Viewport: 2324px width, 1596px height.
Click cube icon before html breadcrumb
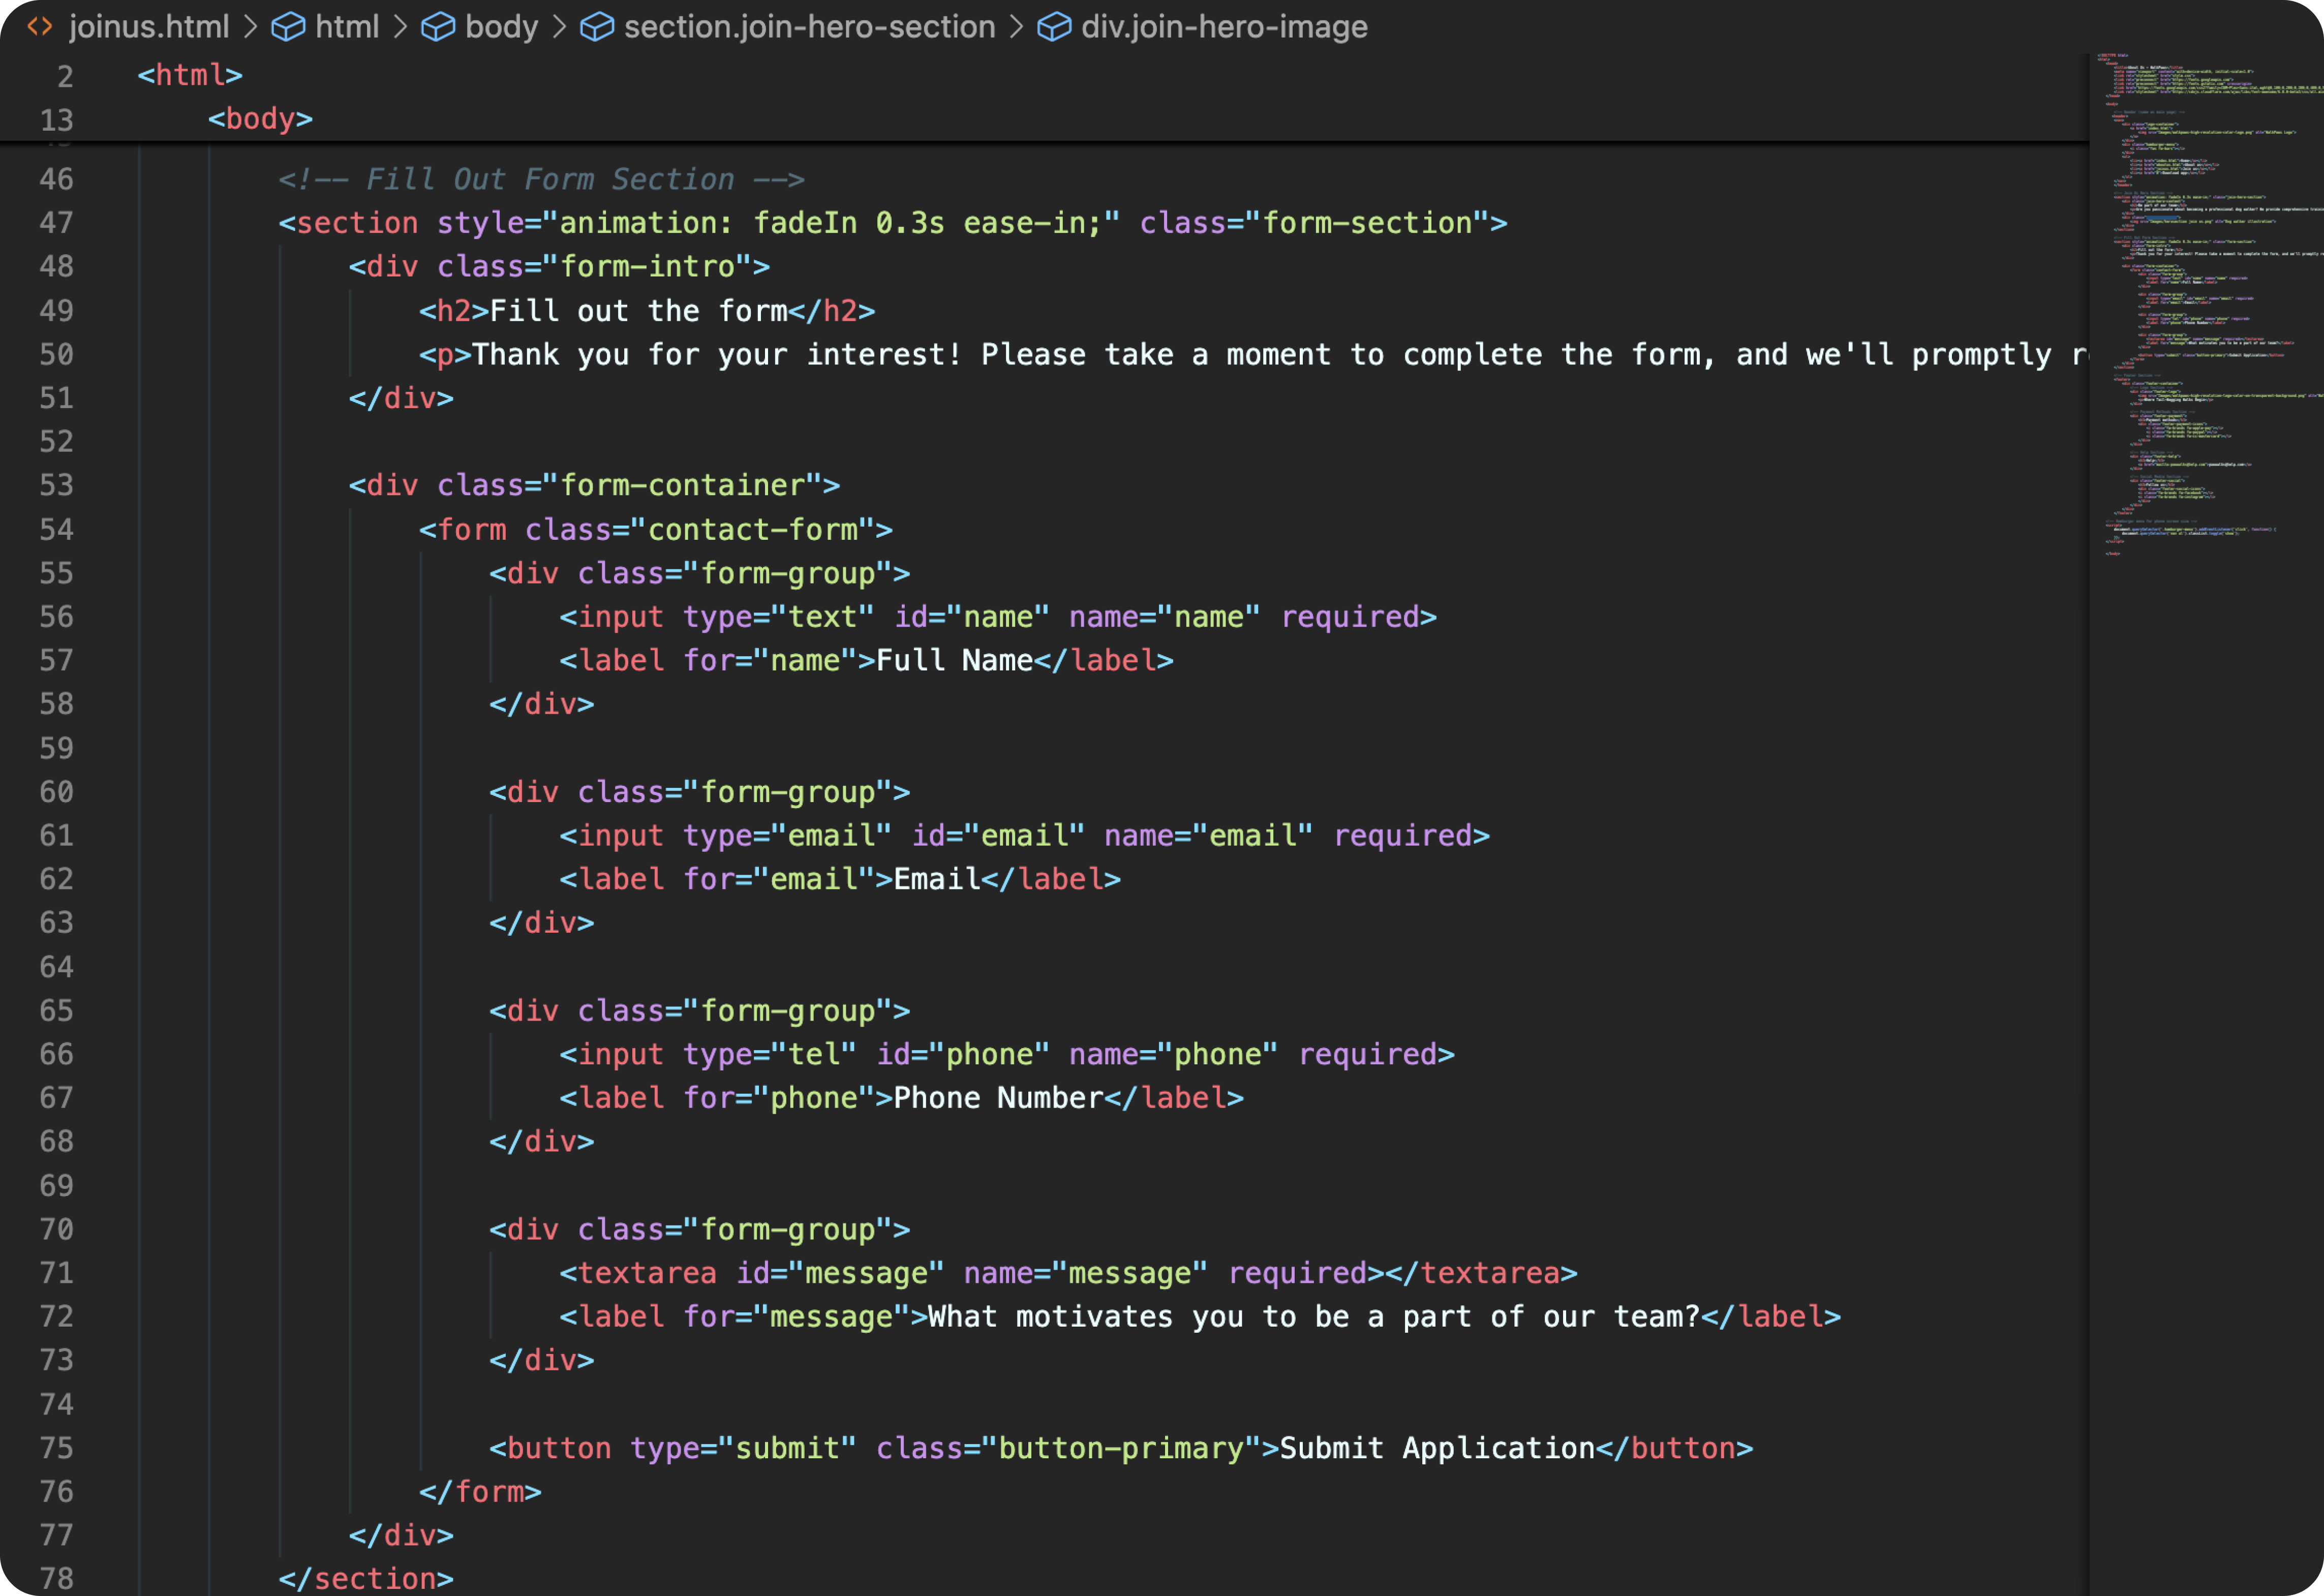[x=289, y=27]
